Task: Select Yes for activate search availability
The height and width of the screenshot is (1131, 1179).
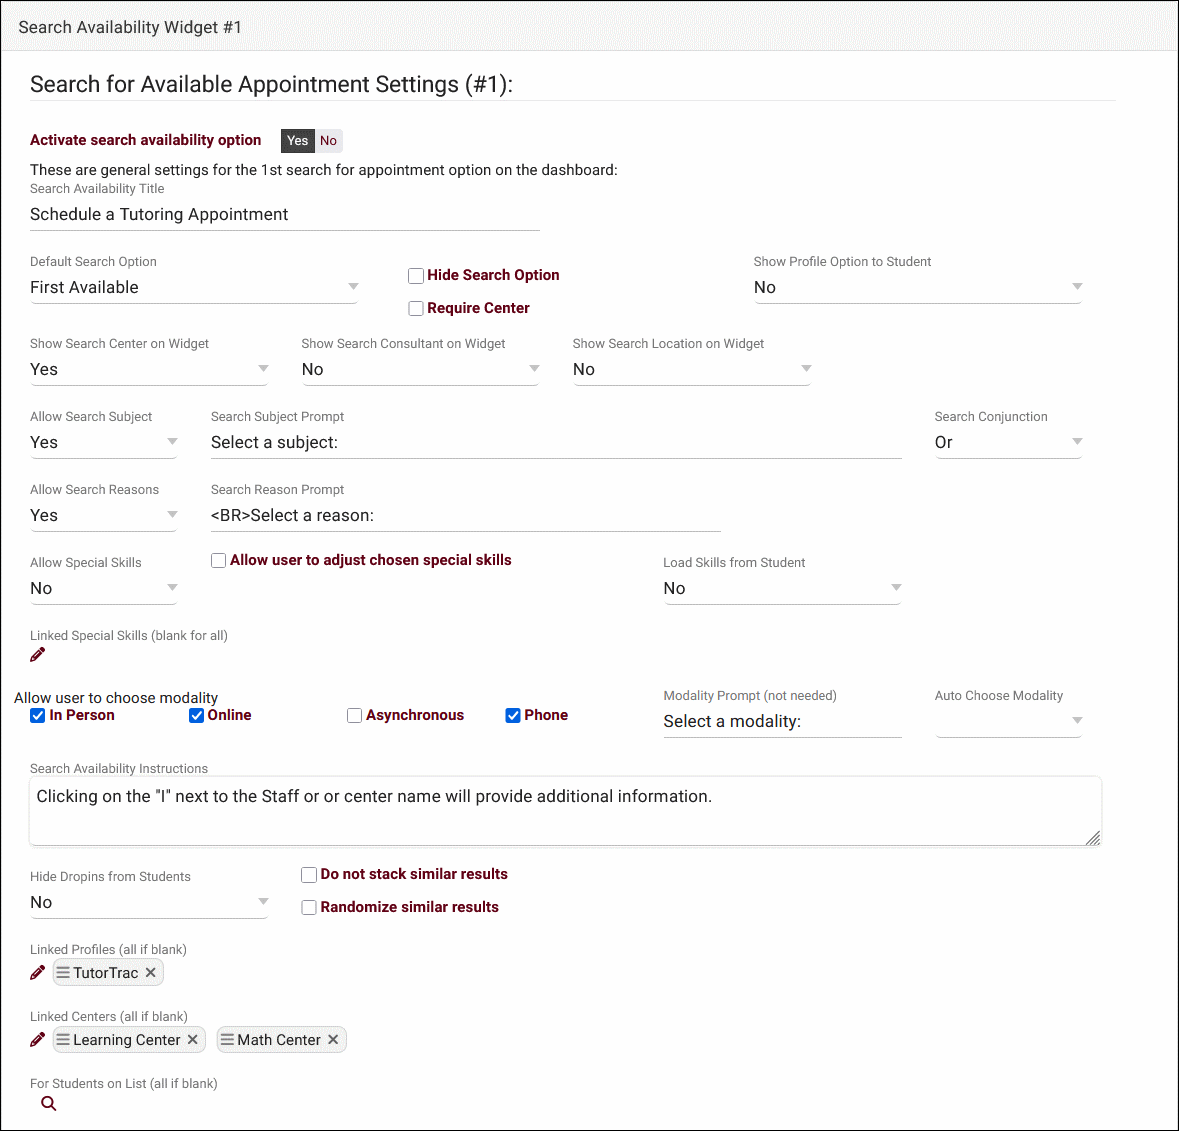Action: [x=298, y=141]
